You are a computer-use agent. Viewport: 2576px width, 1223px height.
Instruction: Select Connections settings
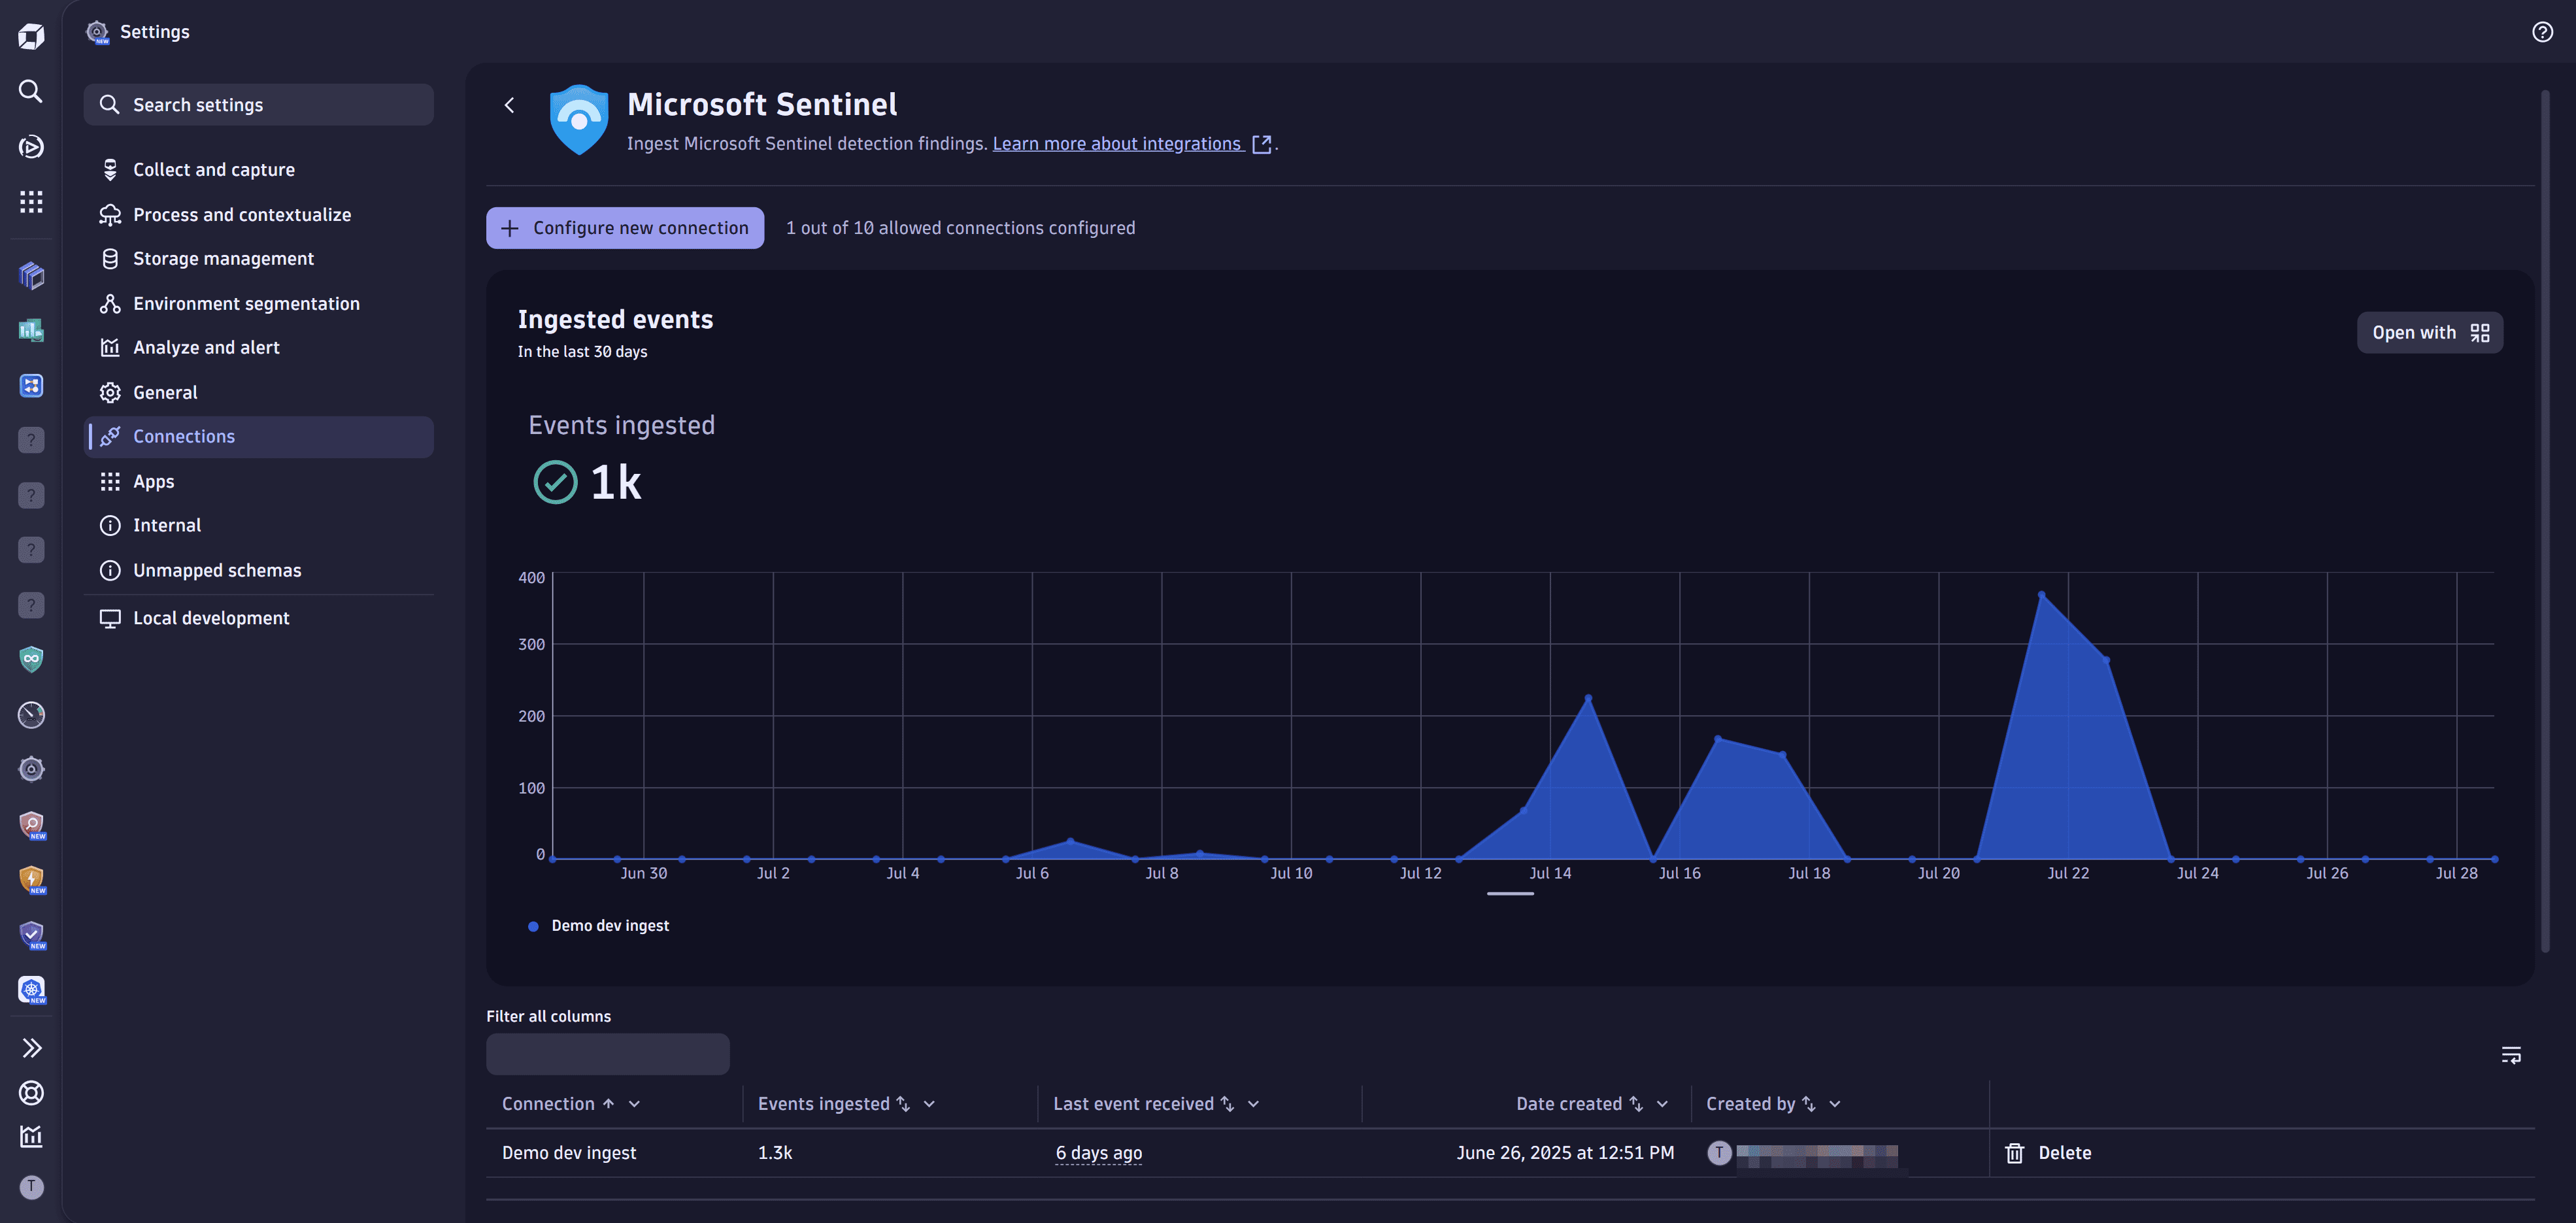[x=258, y=436]
